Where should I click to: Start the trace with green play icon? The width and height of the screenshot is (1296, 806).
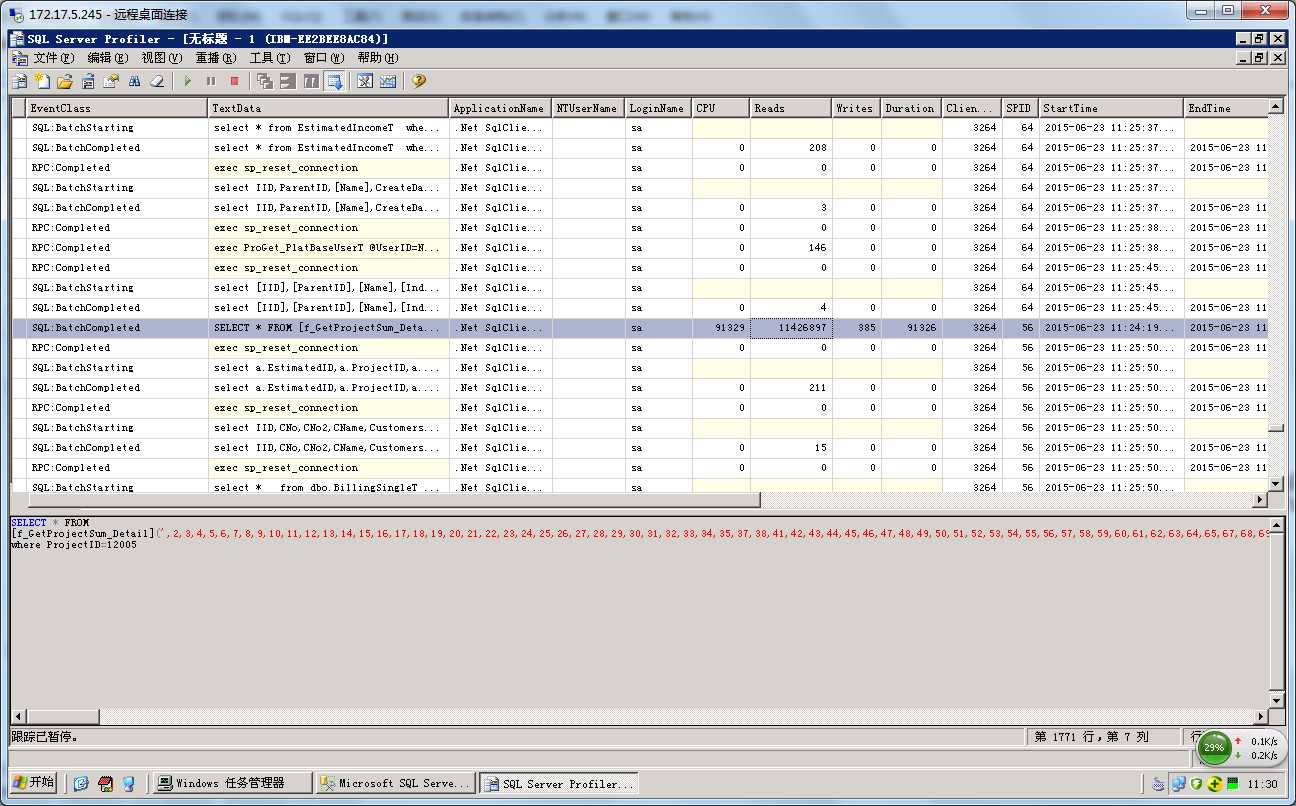click(187, 81)
